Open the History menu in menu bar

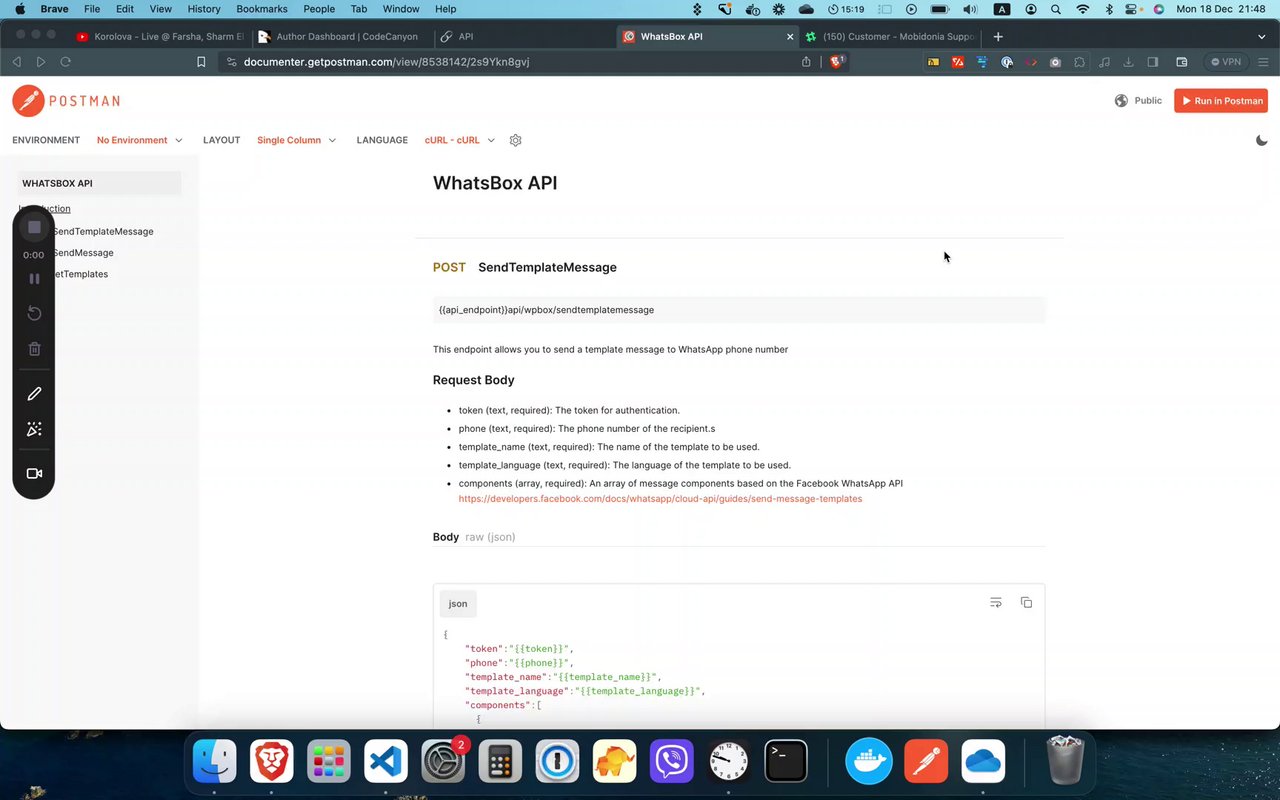[x=204, y=9]
